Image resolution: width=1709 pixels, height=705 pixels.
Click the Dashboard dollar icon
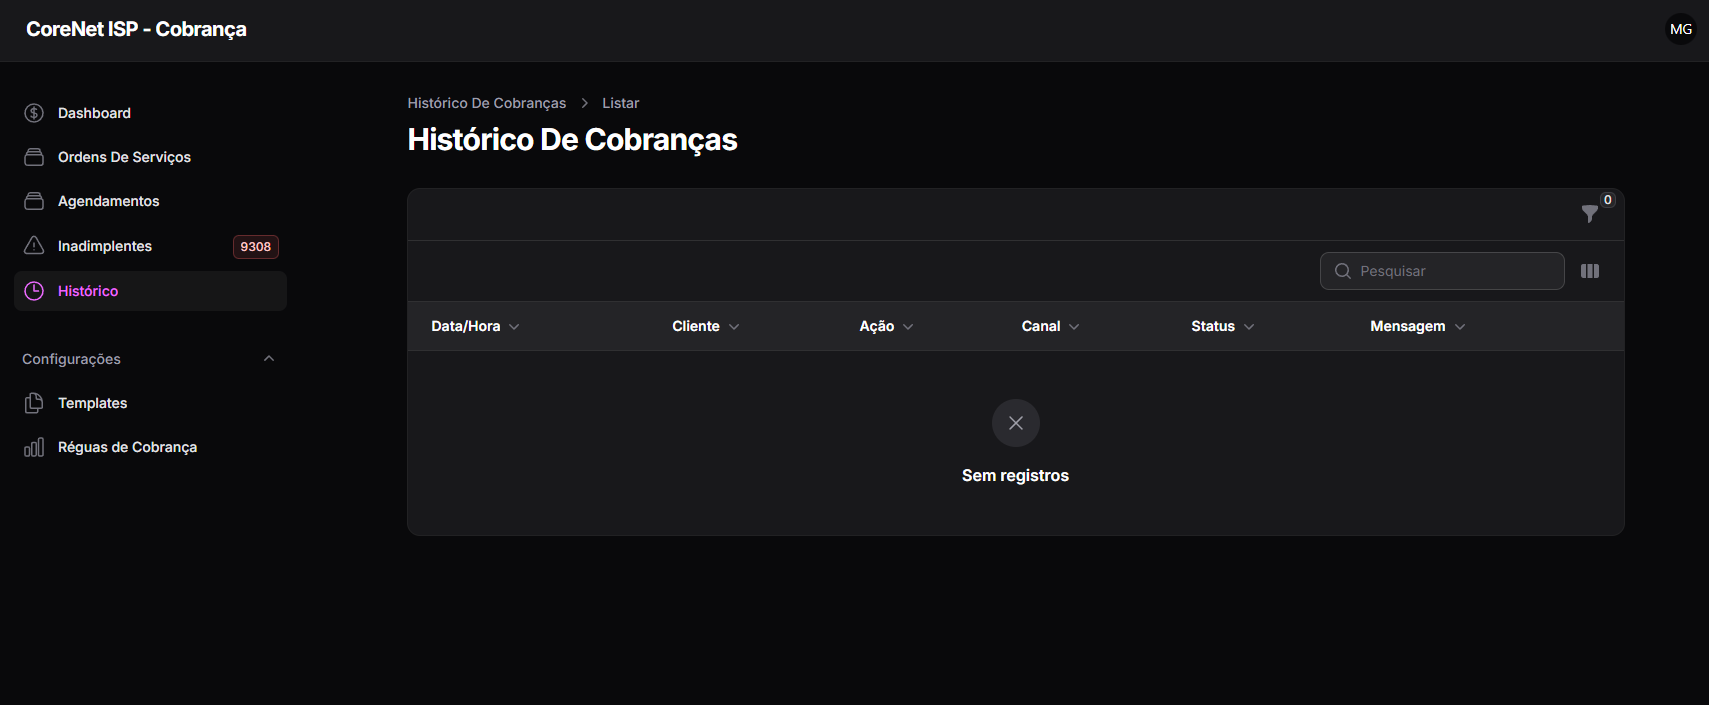[x=34, y=113]
